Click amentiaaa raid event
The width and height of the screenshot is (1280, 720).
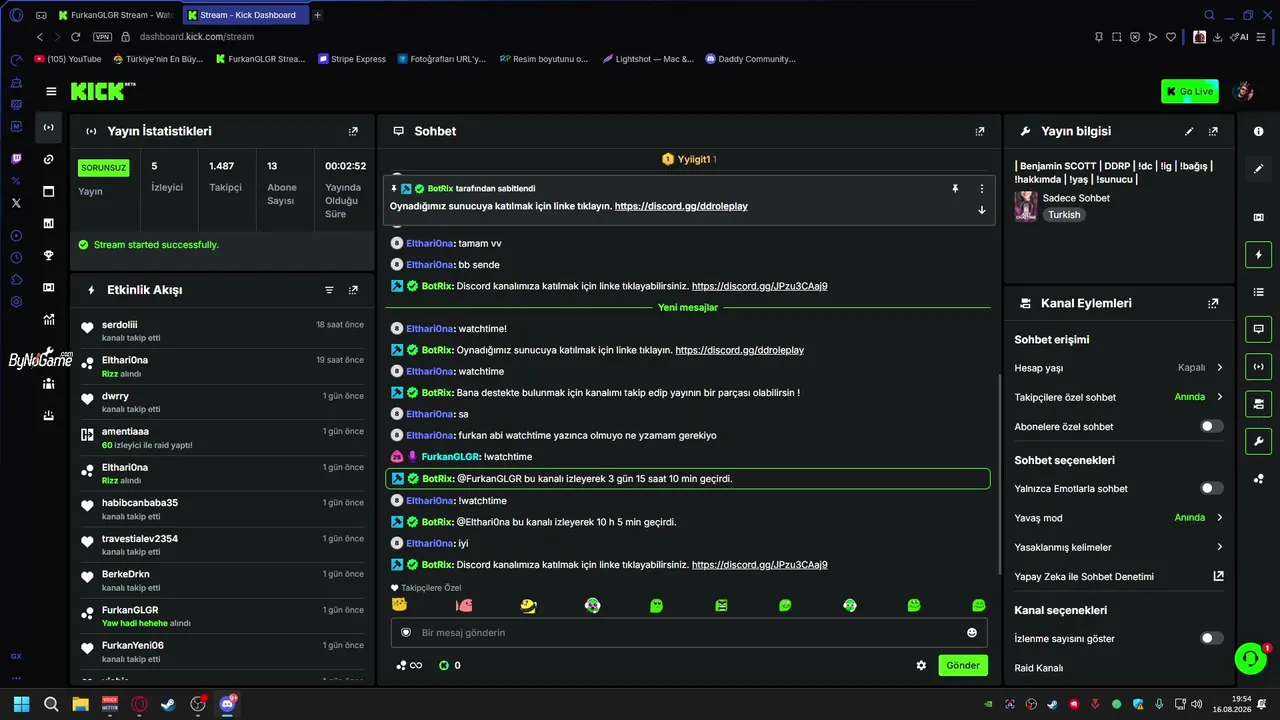223,438
